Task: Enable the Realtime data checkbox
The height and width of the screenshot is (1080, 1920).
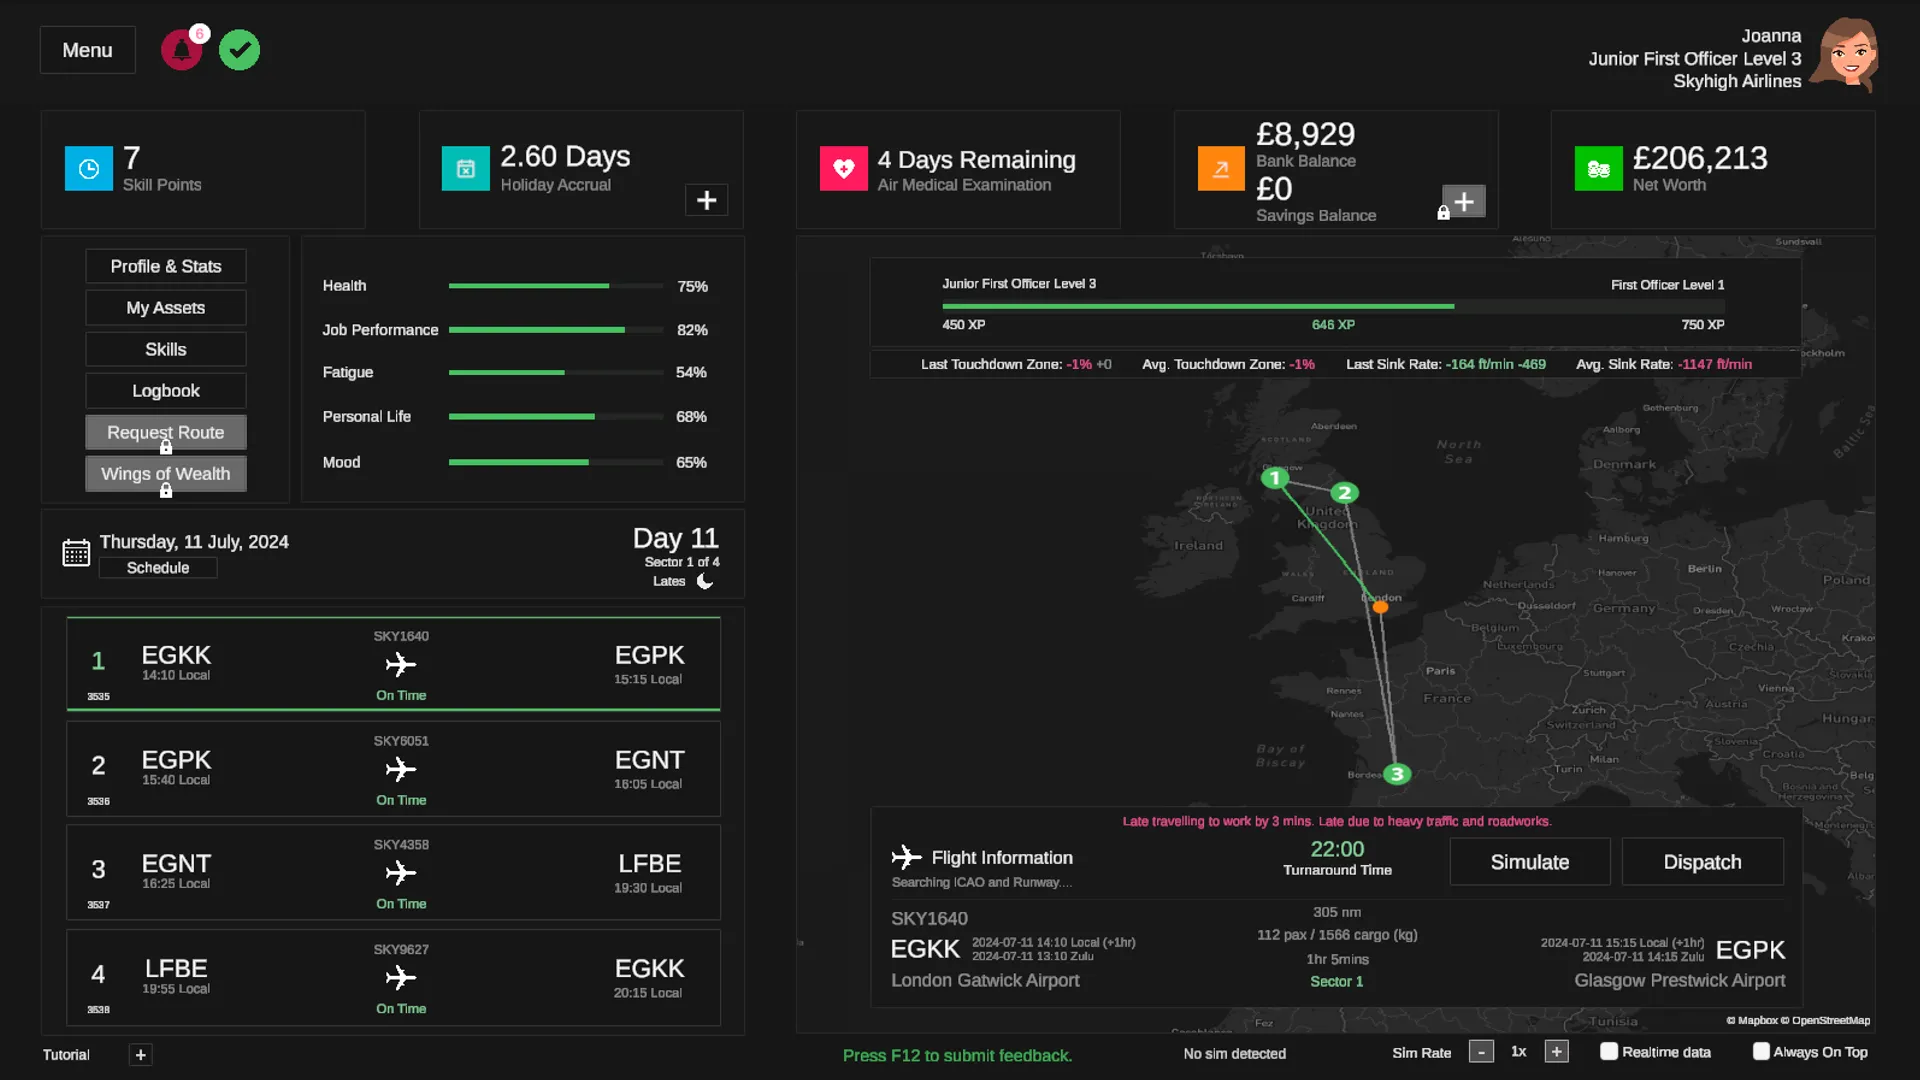Action: [x=1608, y=1051]
